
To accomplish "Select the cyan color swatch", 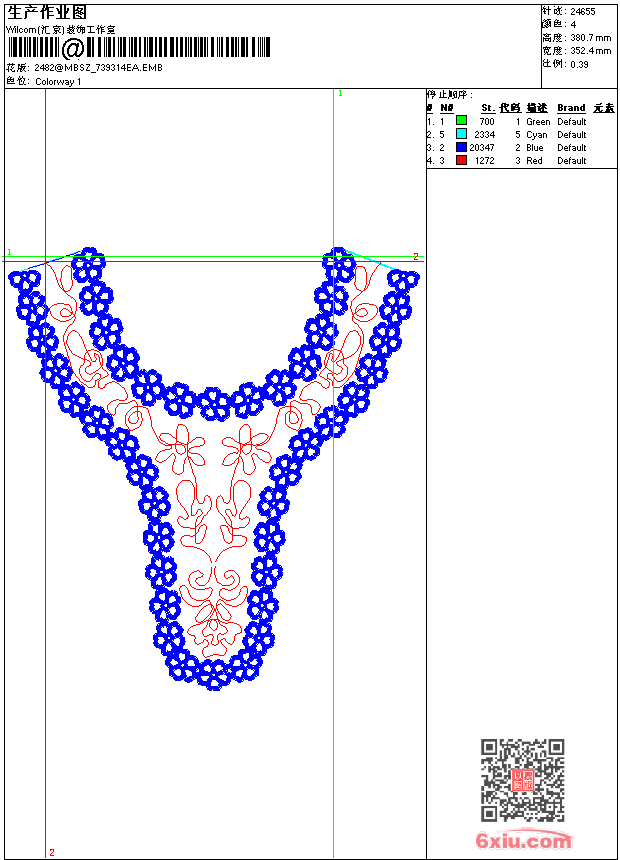I will point(462,134).
